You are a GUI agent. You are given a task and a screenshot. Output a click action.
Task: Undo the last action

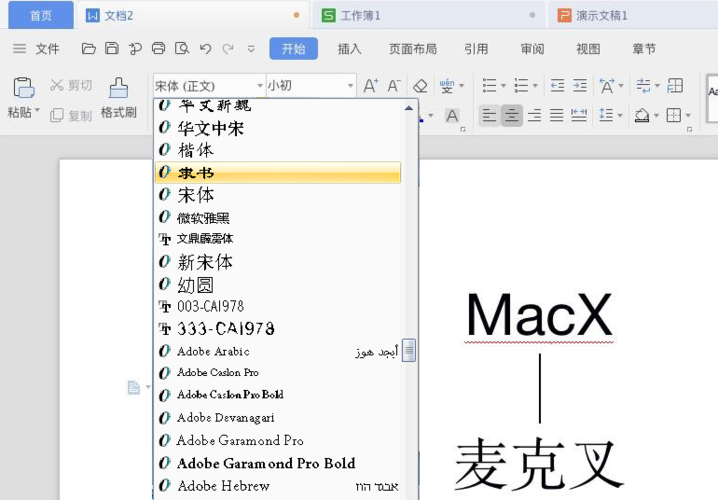pyautogui.click(x=205, y=49)
